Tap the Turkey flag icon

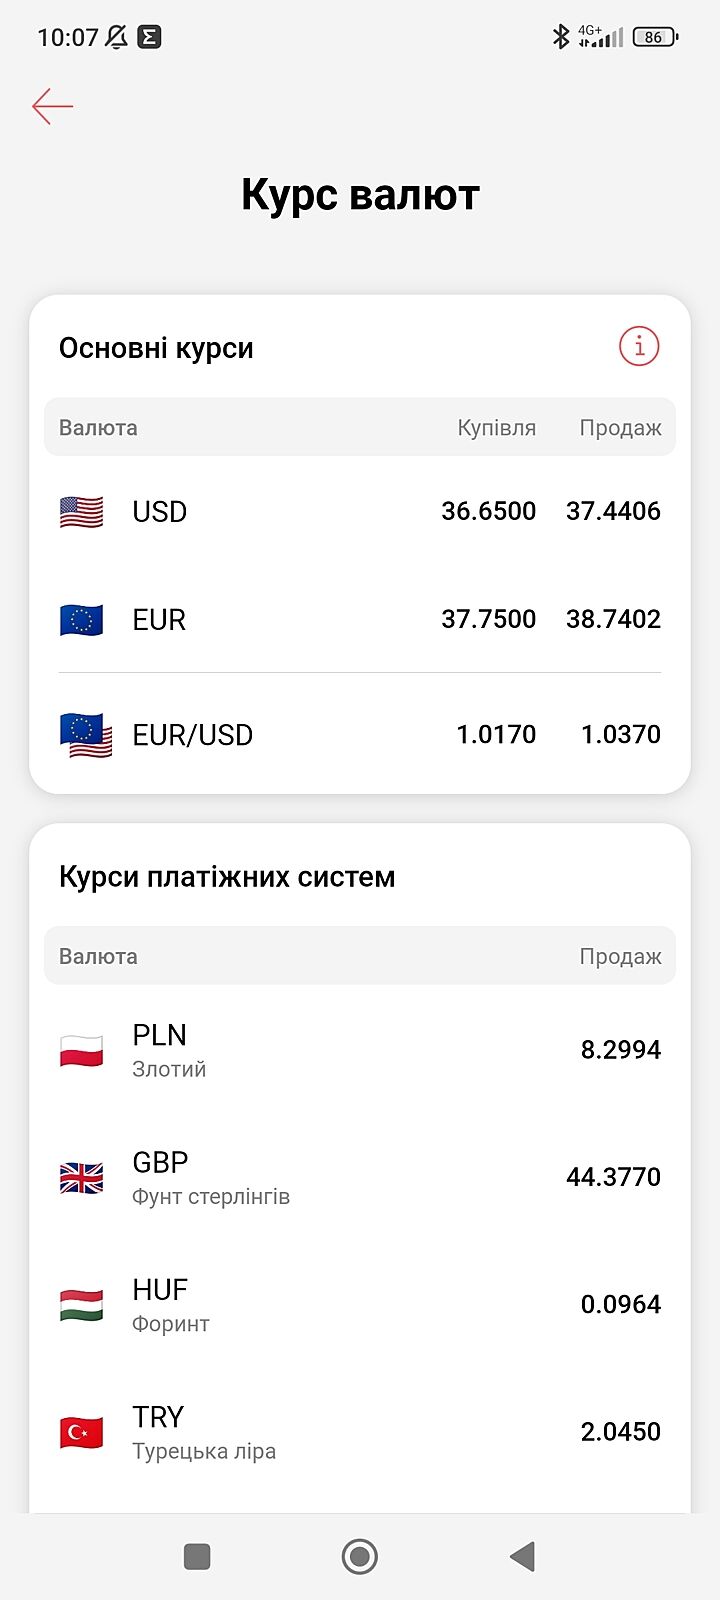[x=82, y=1432]
